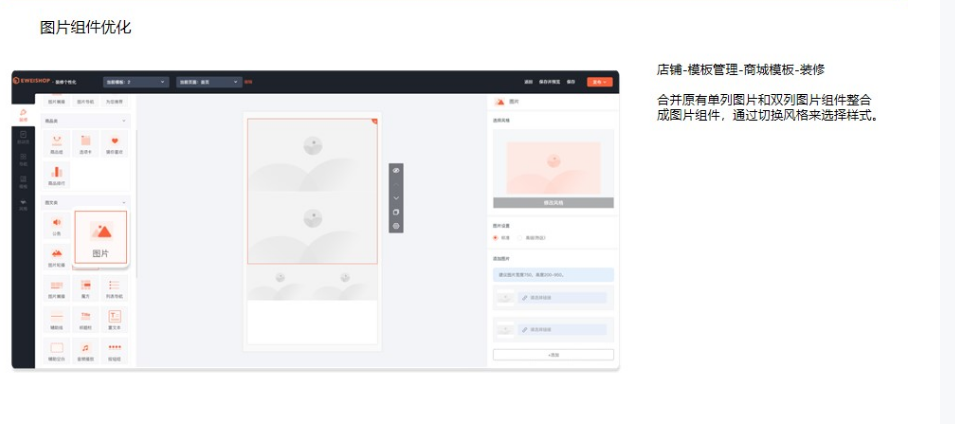955x424 pixels.
Task: Open the 当前模板 template dropdown
Action: click(x=136, y=82)
